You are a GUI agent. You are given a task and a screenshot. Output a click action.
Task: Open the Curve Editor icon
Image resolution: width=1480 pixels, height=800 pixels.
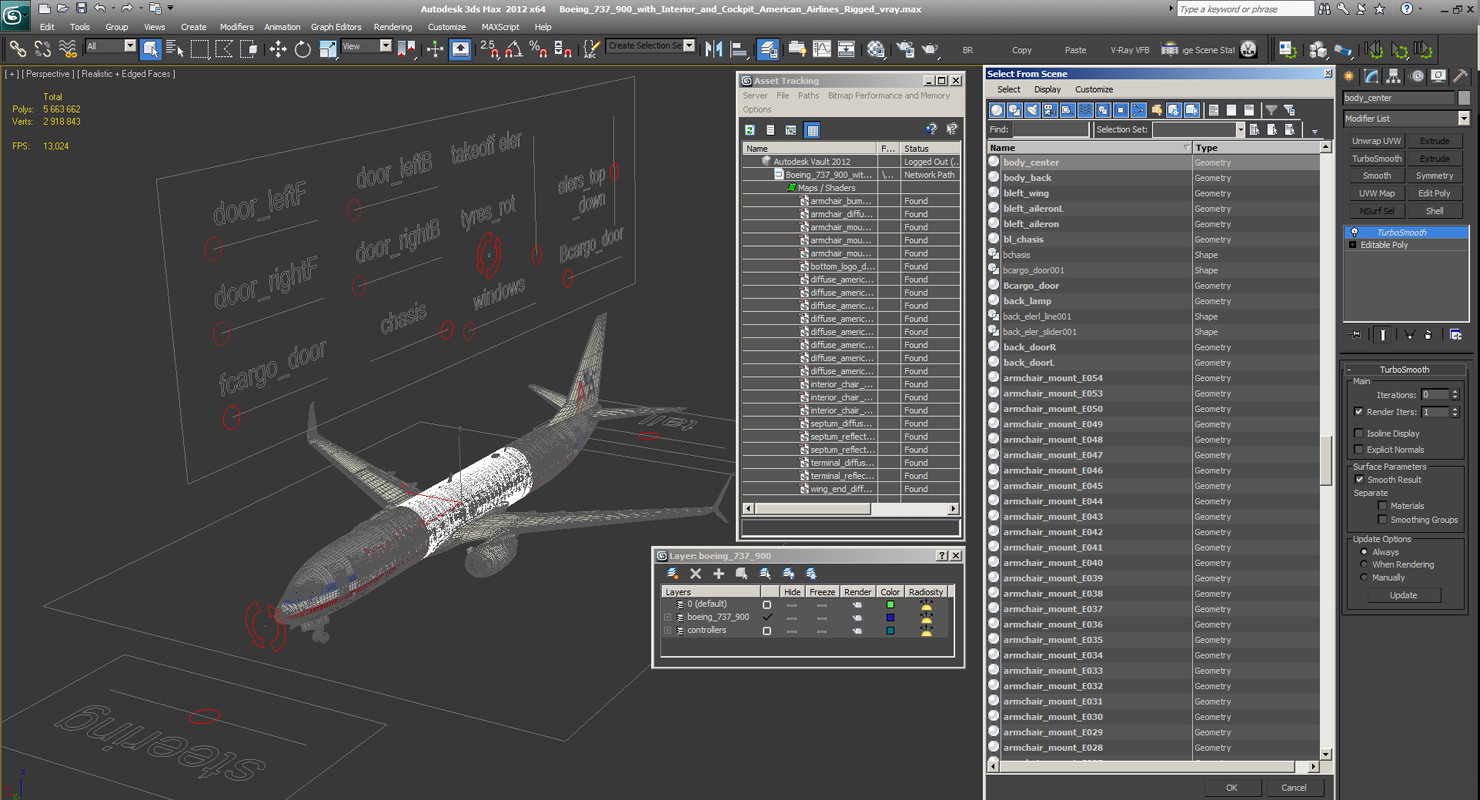[822, 48]
